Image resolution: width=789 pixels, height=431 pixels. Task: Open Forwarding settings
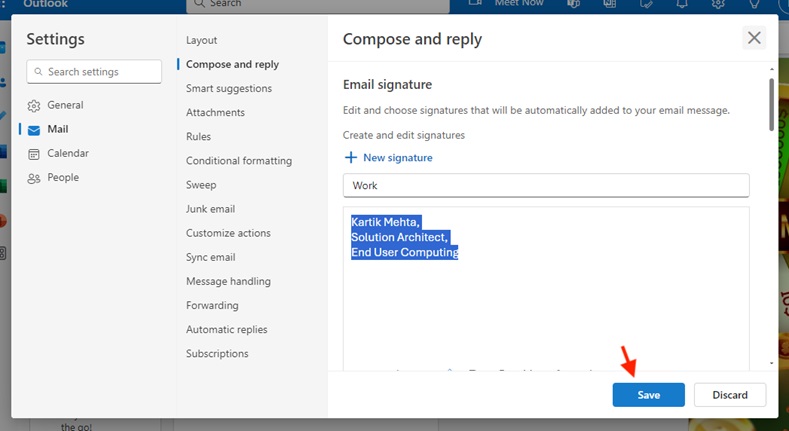click(212, 306)
